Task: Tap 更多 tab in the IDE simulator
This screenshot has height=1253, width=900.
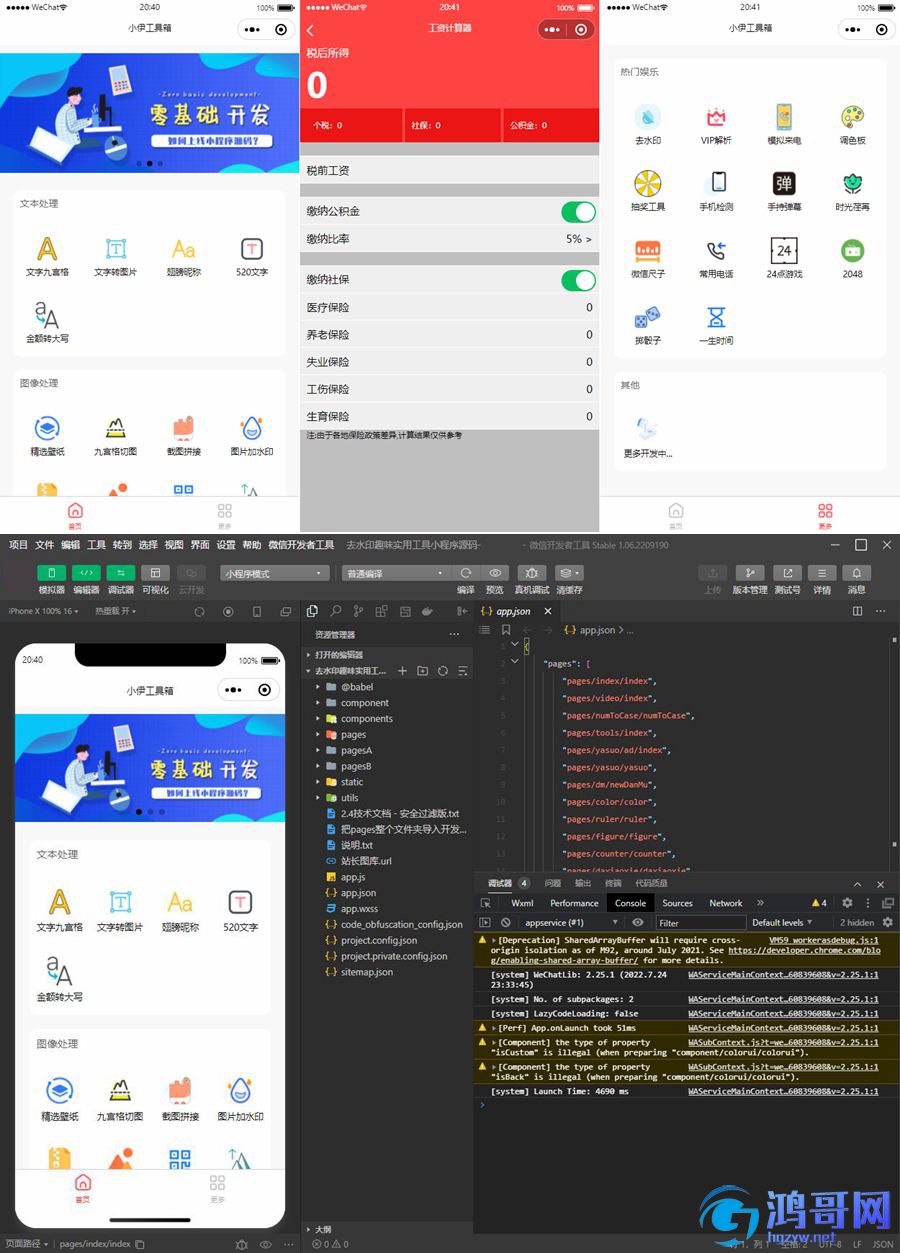Action: (x=217, y=1187)
